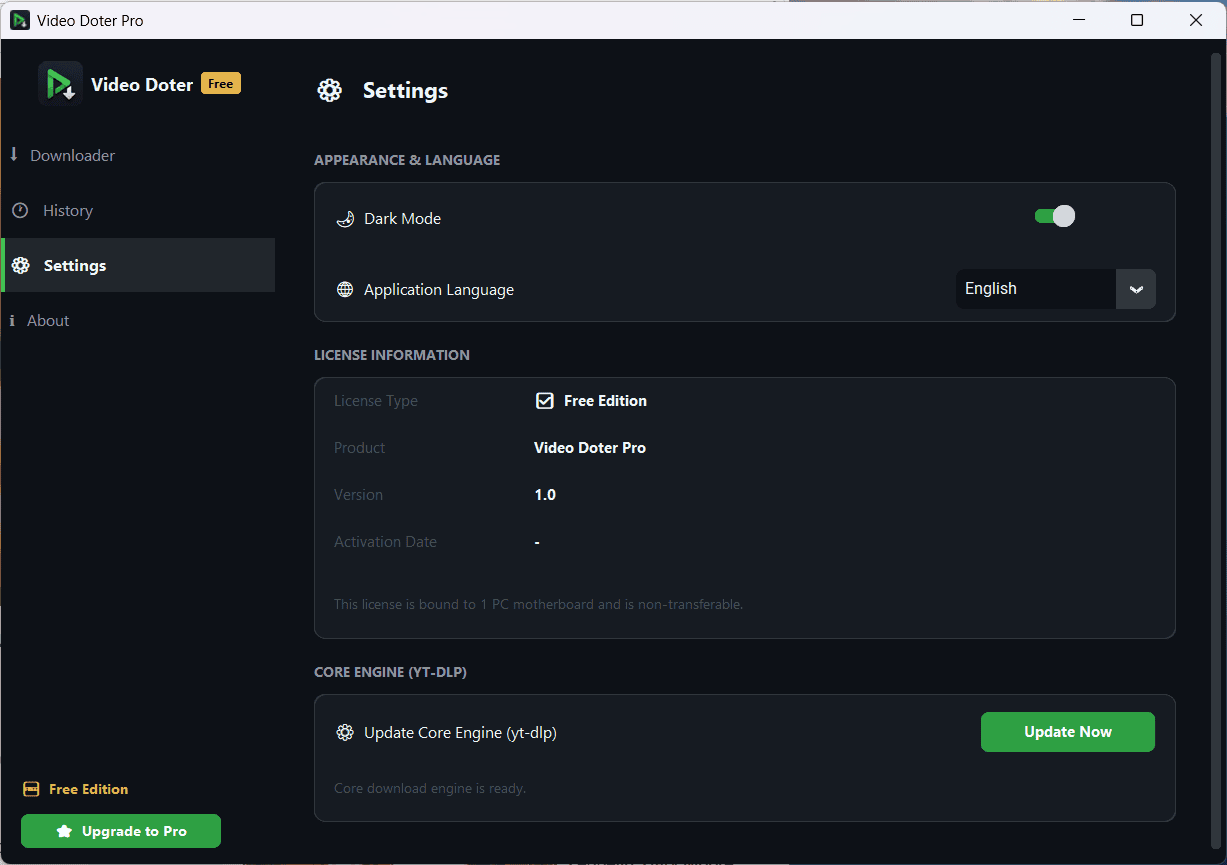Click the APPEARANCE & LANGUAGE section heading
Screen dimensions: 1227x865
tap(407, 160)
